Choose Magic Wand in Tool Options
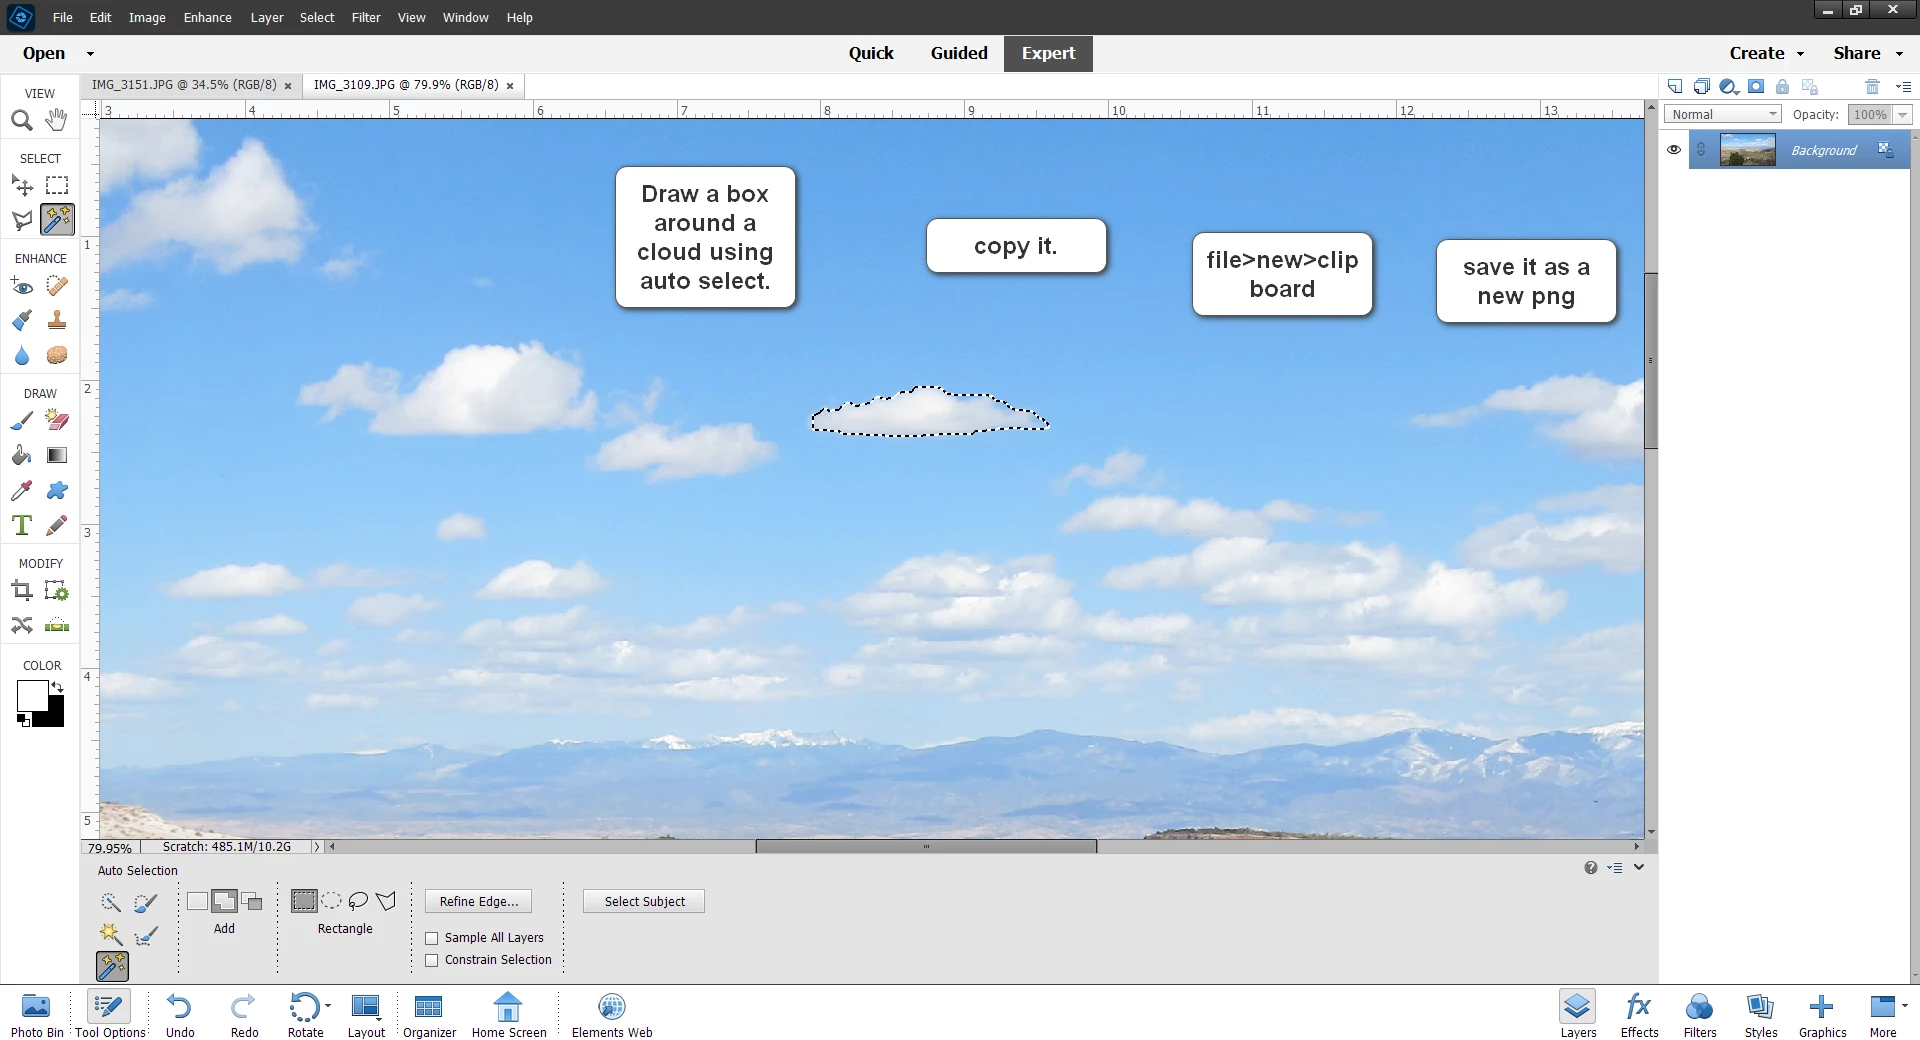Screen dimensions: 1920x1040 [111, 935]
